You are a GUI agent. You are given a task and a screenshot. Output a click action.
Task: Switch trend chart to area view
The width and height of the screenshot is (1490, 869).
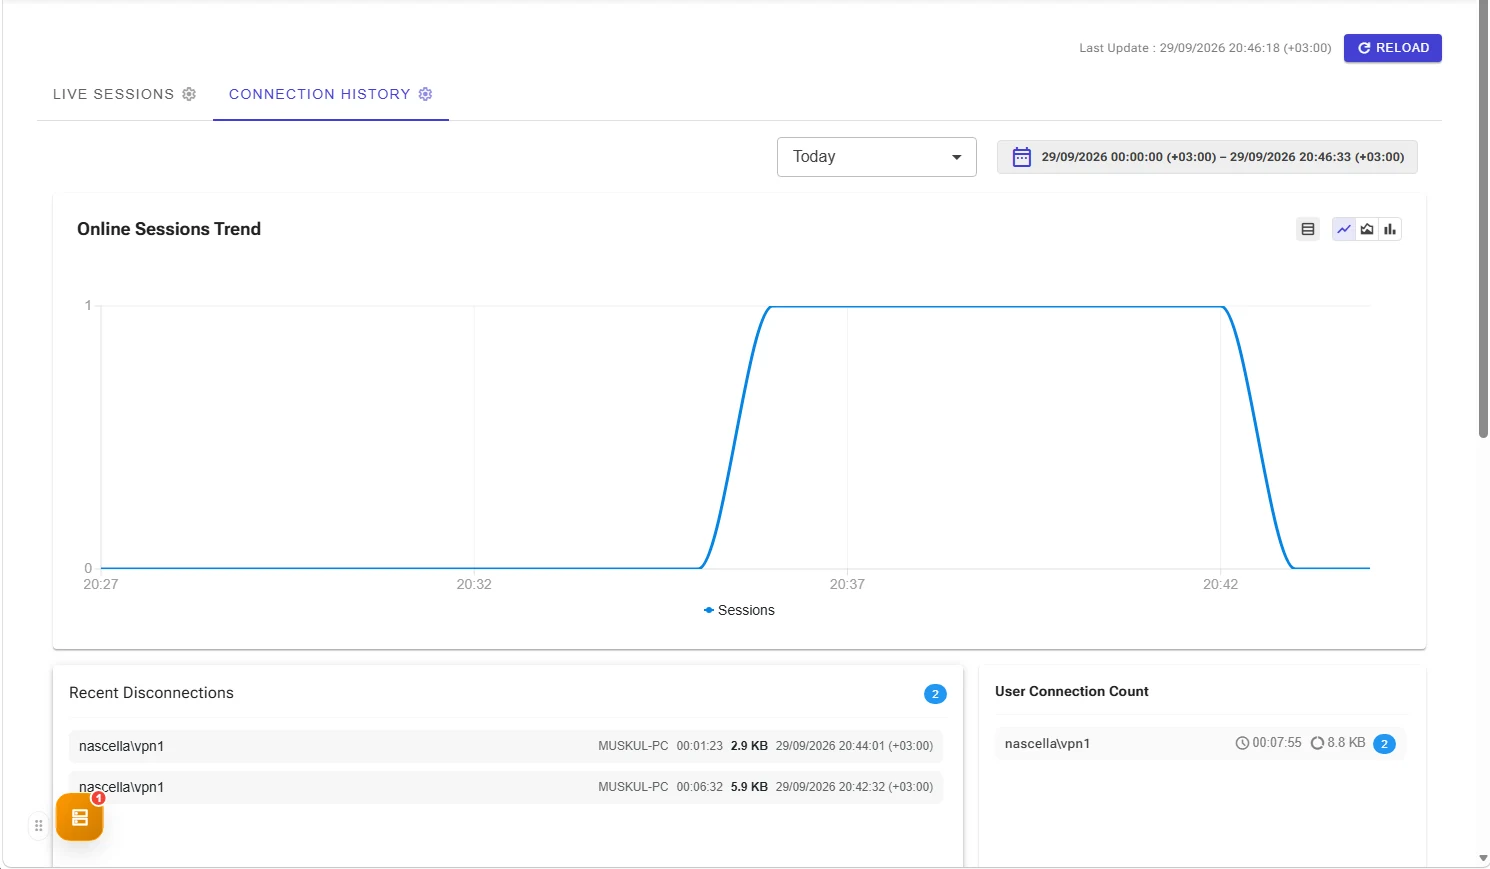click(1367, 229)
